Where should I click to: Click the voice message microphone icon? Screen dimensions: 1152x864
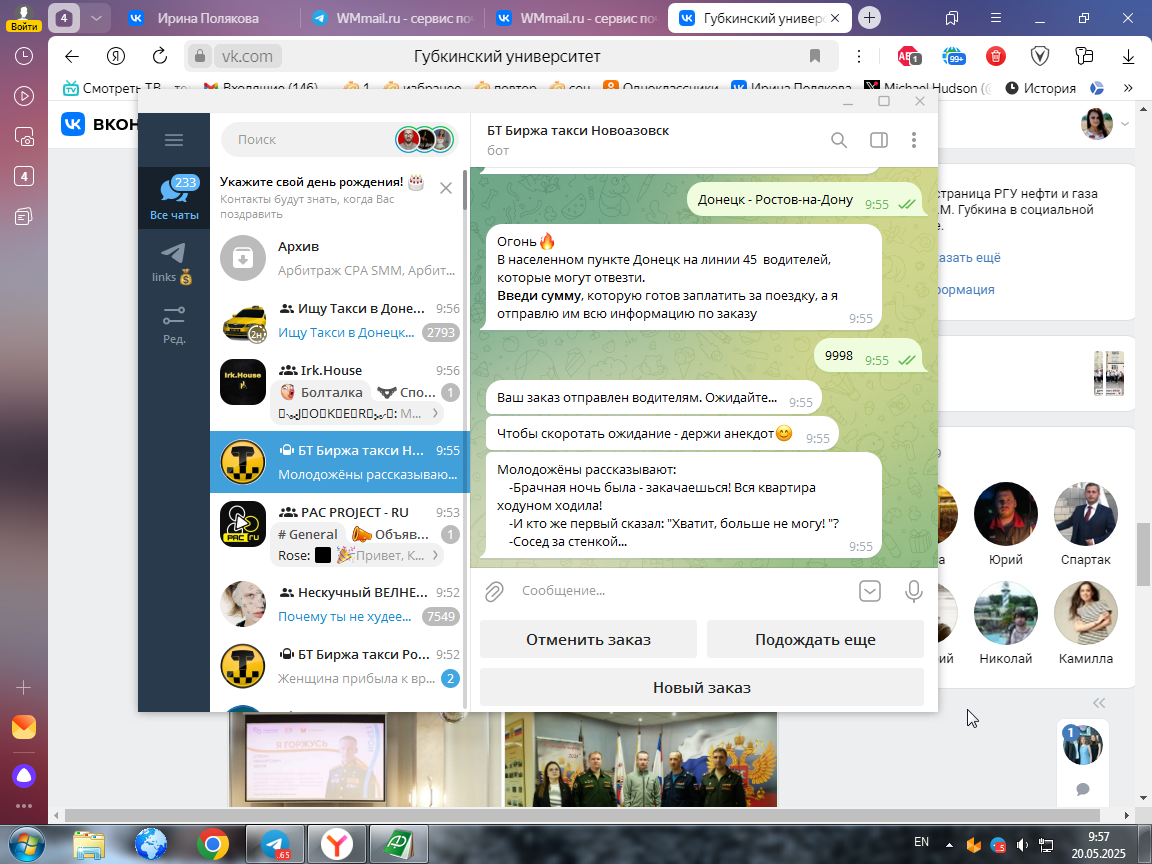click(x=914, y=591)
